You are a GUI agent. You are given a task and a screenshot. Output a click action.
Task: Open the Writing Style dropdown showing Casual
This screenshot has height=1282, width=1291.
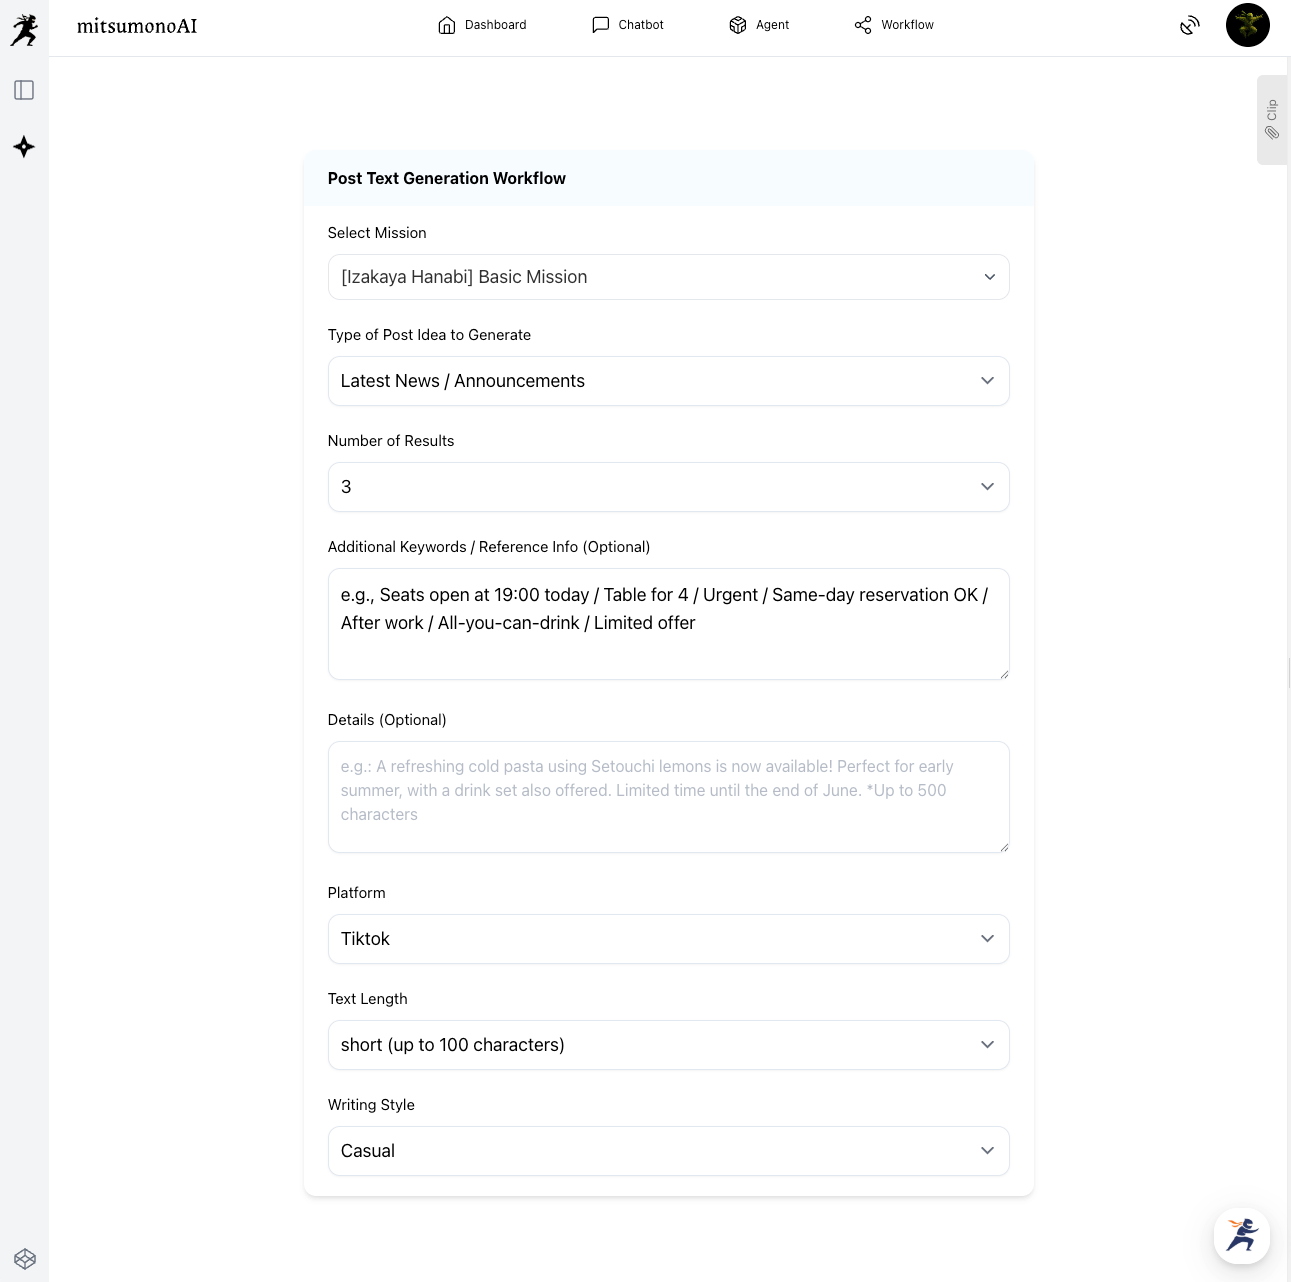tap(668, 1151)
